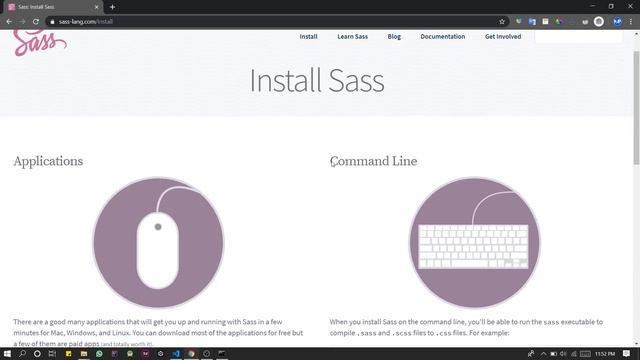Click the Wi-Fi network icon in tray
640x360 pixels.
[574, 353]
